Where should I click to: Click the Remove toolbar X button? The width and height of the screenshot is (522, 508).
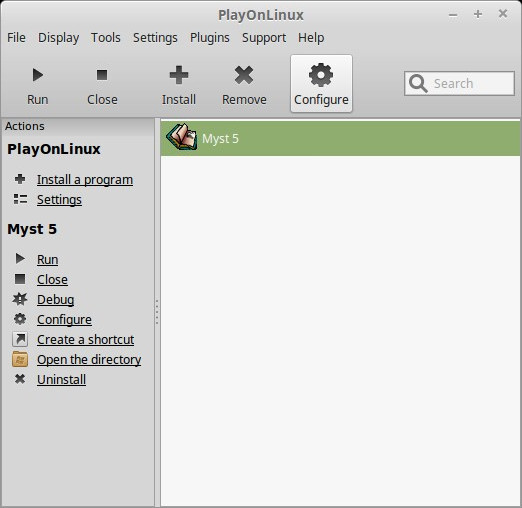(x=244, y=84)
